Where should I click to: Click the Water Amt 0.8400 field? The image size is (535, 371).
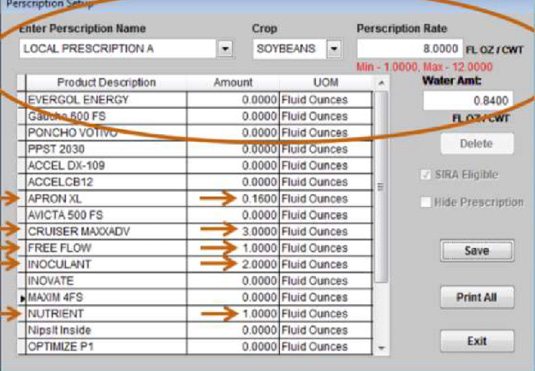[x=468, y=100]
